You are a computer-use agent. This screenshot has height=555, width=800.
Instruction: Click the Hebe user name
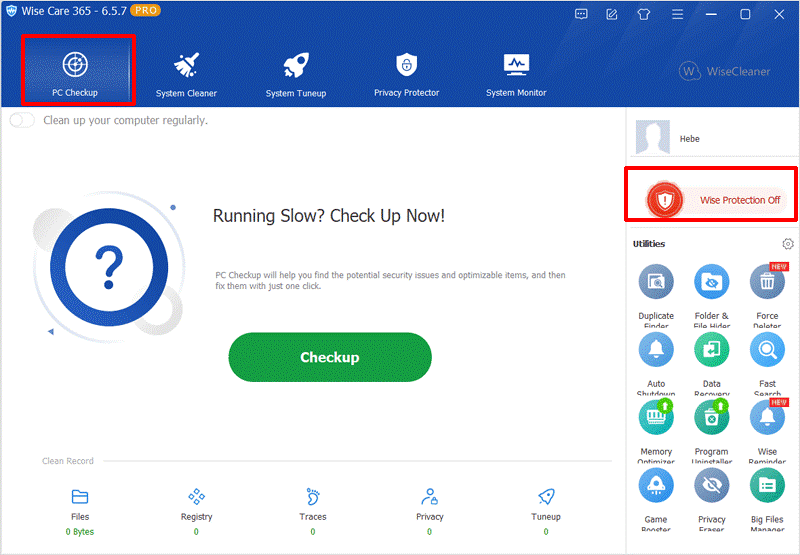click(x=689, y=139)
